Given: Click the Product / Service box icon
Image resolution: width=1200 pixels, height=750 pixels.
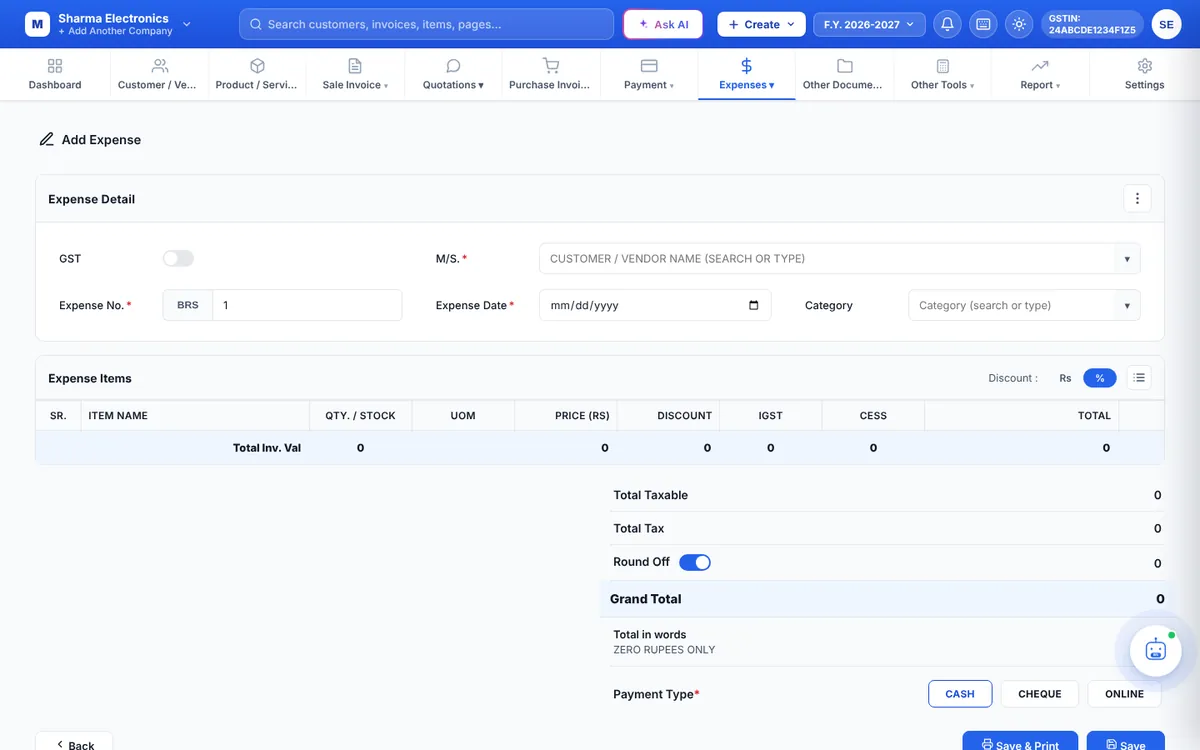Looking at the screenshot, I should pos(257,66).
